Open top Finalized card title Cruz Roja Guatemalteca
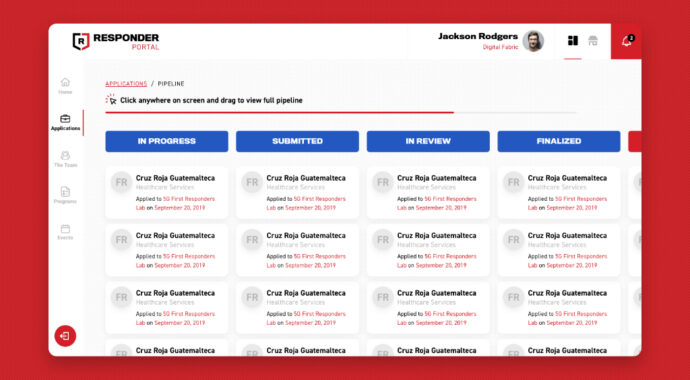Screen dimensions: 690x380 pos(567,178)
